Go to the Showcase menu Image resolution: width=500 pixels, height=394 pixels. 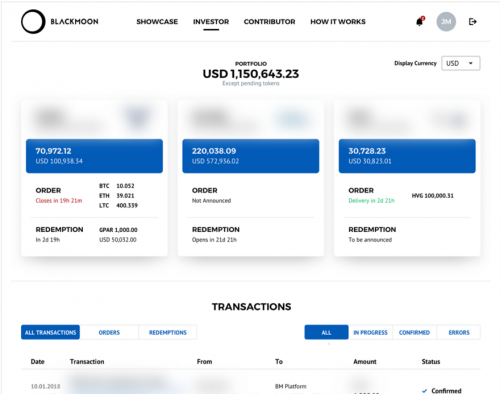(157, 22)
